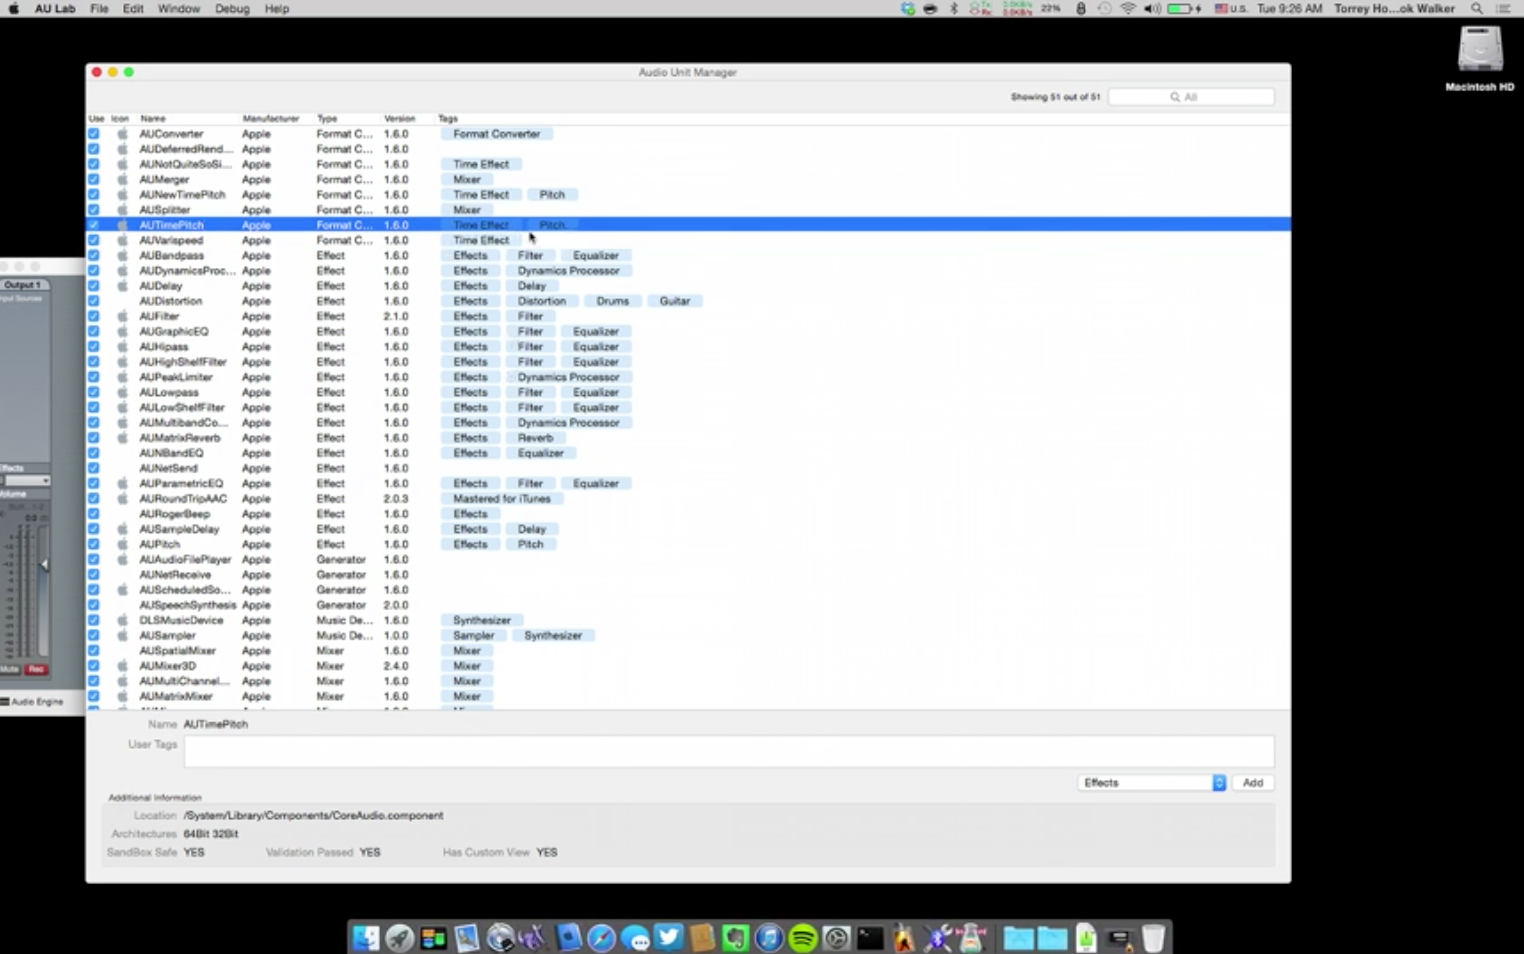Launch Launchpad from the Dock
Screen dimensions: 1524x954
tap(400, 938)
